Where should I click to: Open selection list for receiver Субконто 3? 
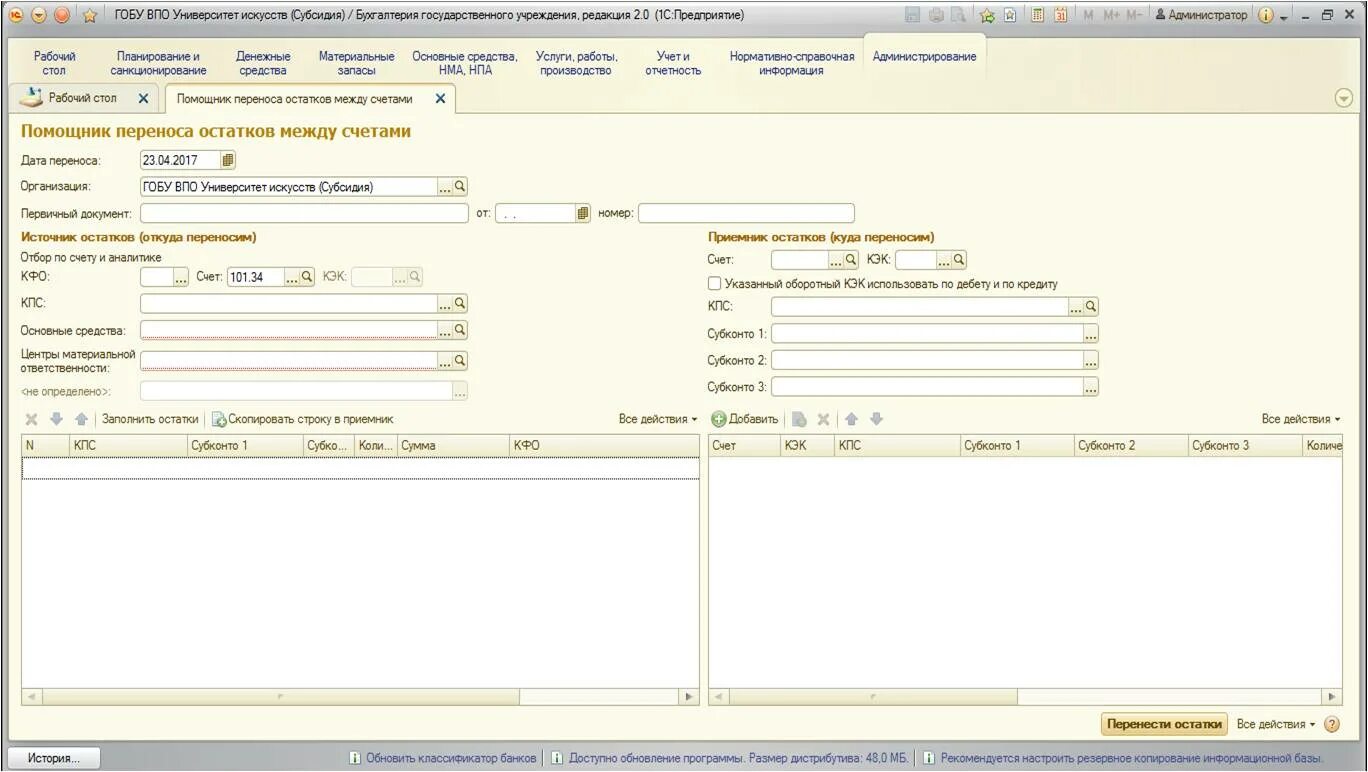1091,387
